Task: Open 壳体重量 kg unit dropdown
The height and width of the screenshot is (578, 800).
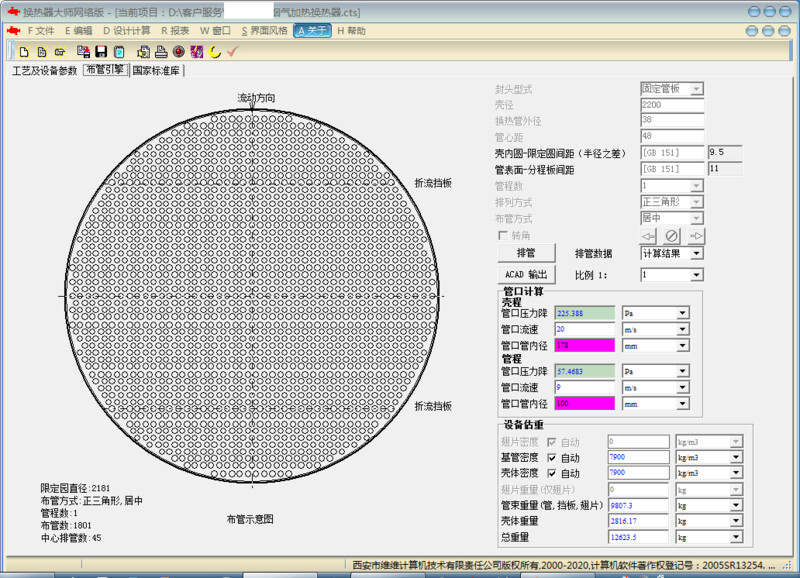Action: click(x=736, y=521)
